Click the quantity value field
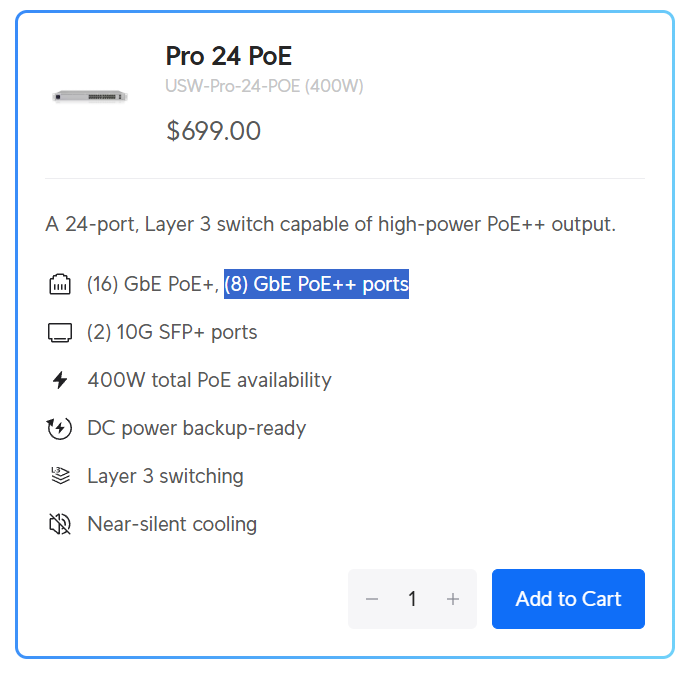This screenshot has width=682, height=673. 412,599
